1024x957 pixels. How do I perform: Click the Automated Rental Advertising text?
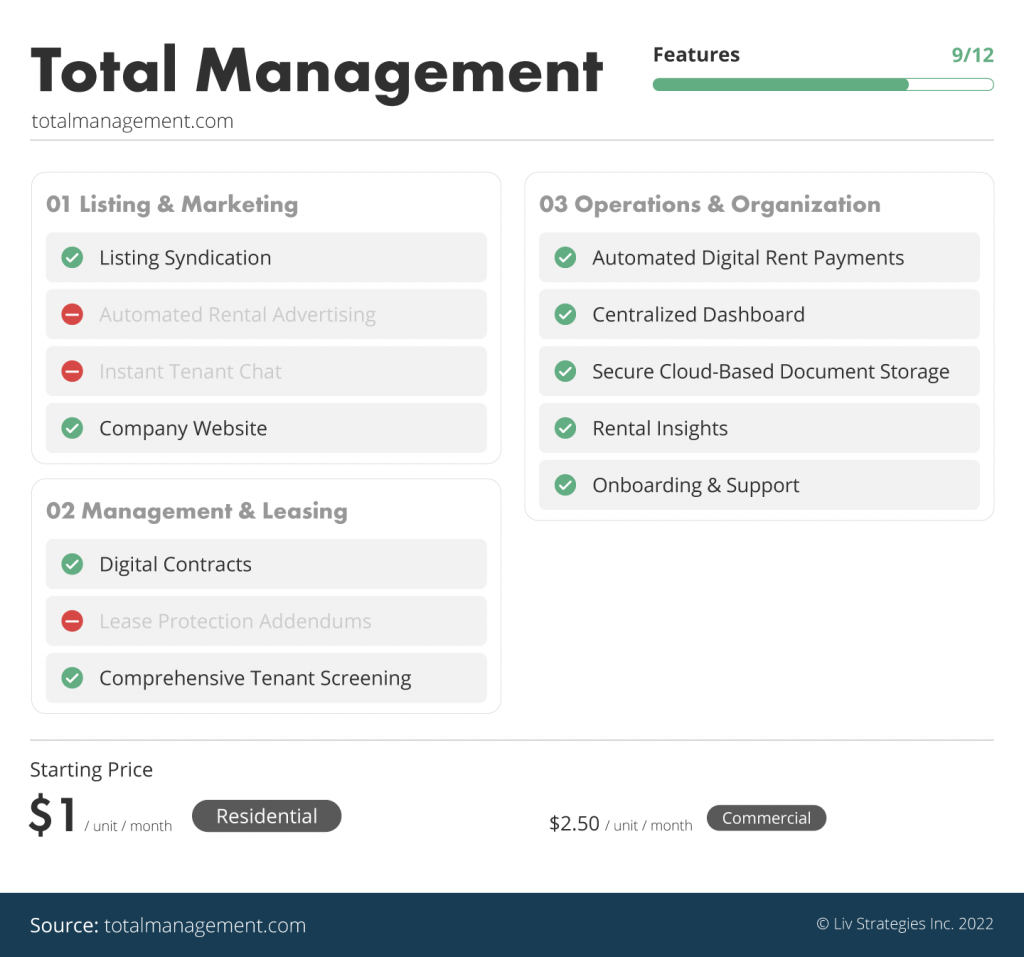pos(238,315)
